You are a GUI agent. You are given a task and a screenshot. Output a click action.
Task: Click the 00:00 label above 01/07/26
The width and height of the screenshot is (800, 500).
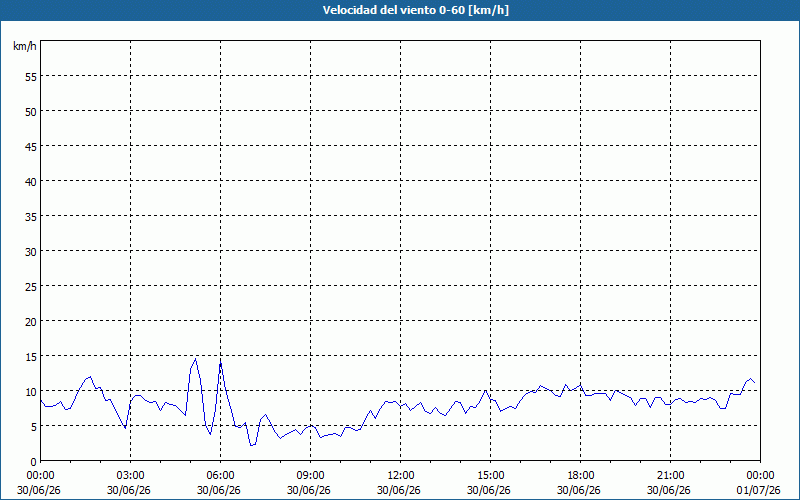click(x=759, y=476)
